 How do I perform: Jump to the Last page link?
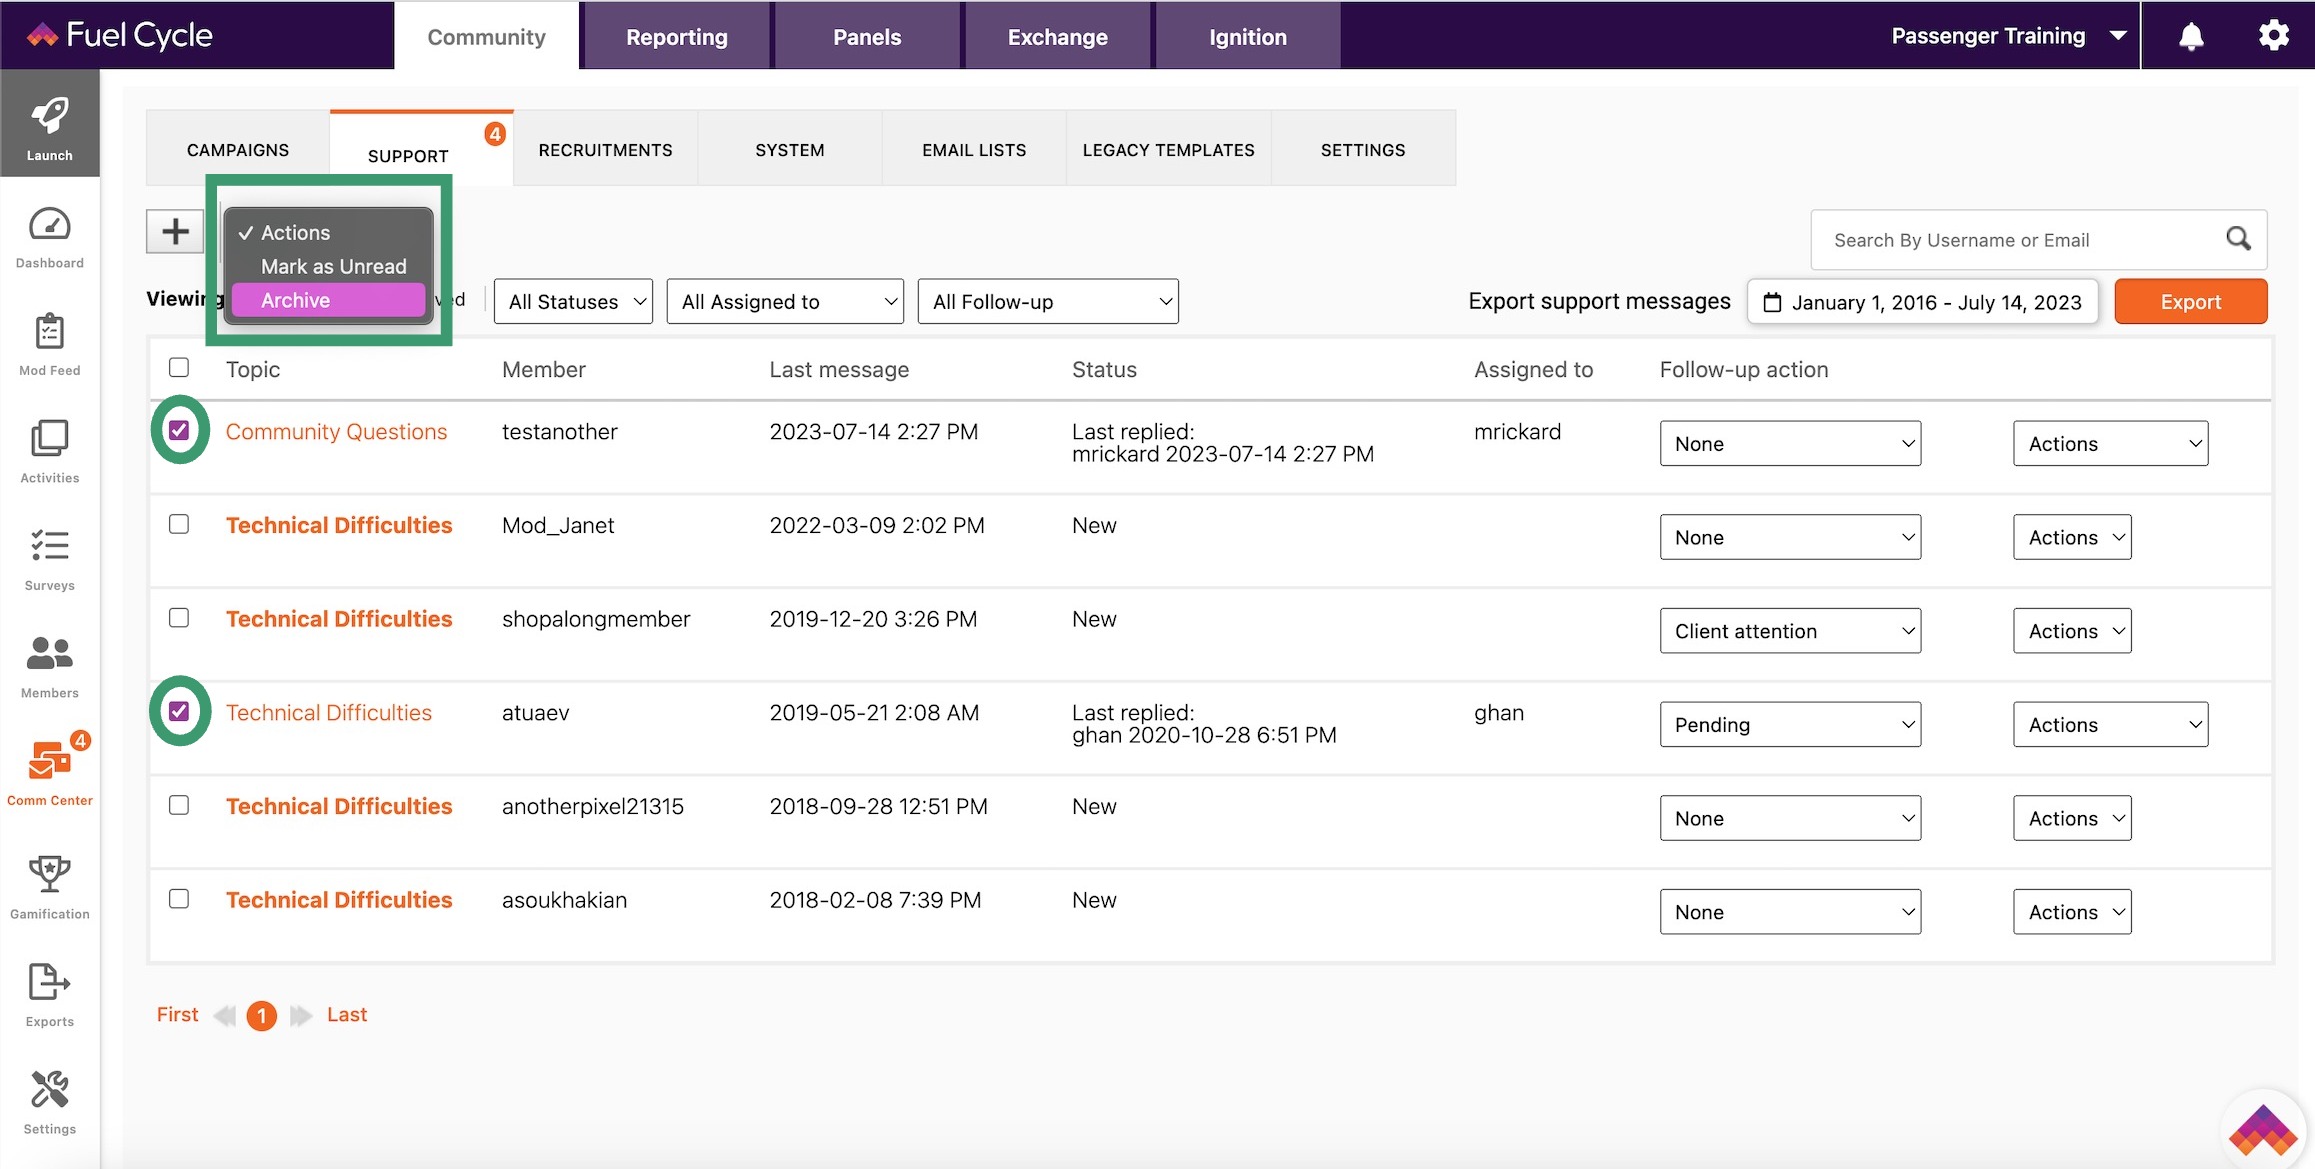tap(347, 1014)
